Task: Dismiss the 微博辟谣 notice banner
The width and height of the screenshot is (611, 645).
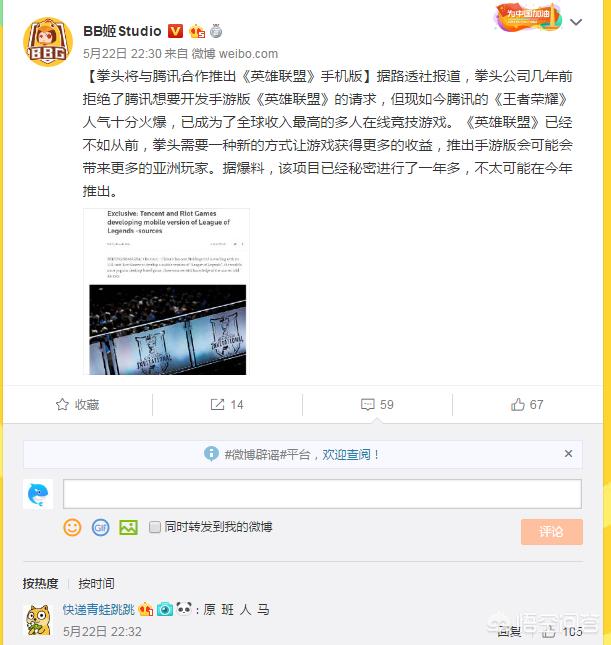Action: tap(568, 453)
